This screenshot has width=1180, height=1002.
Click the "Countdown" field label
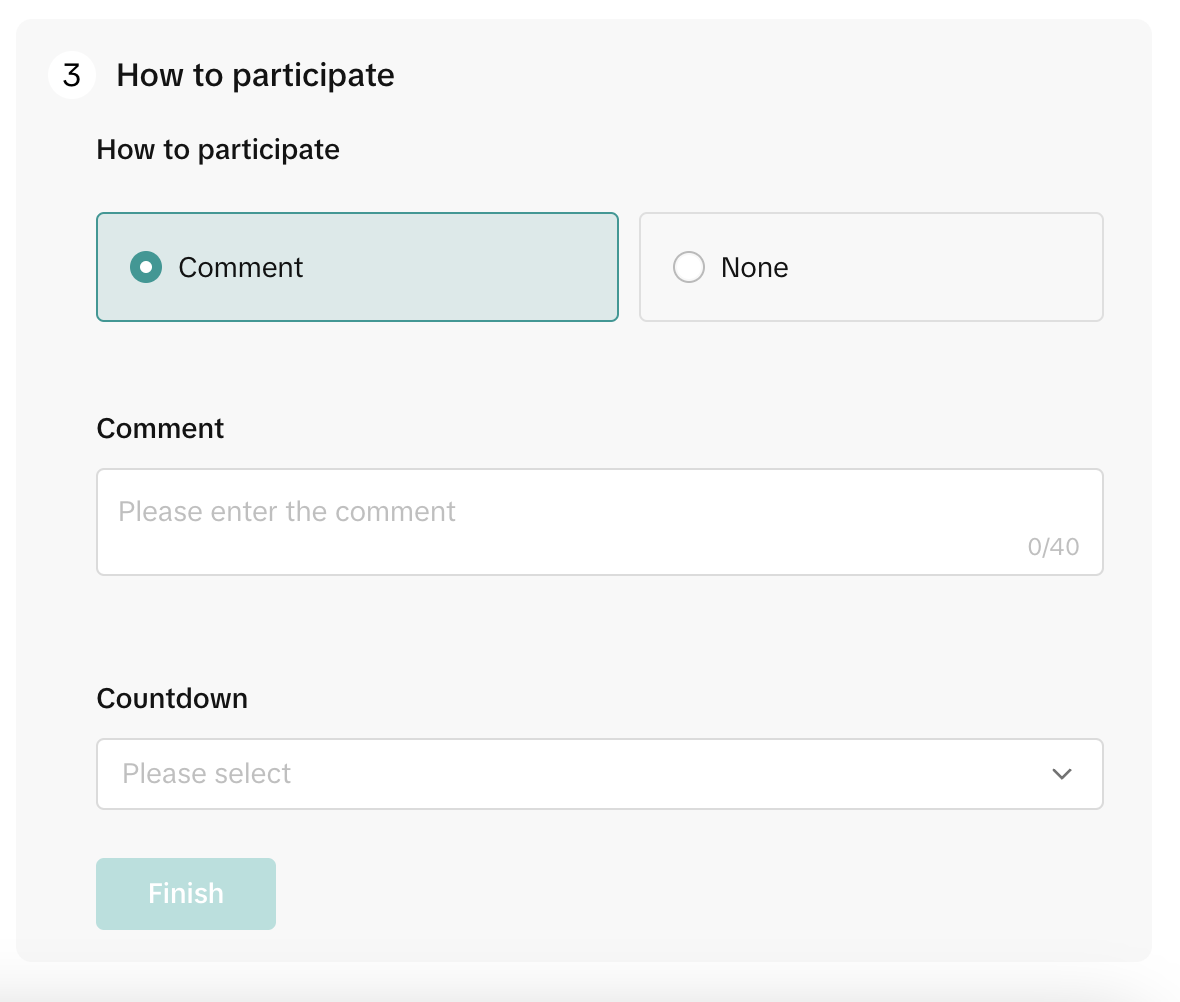[x=172, y=698]
